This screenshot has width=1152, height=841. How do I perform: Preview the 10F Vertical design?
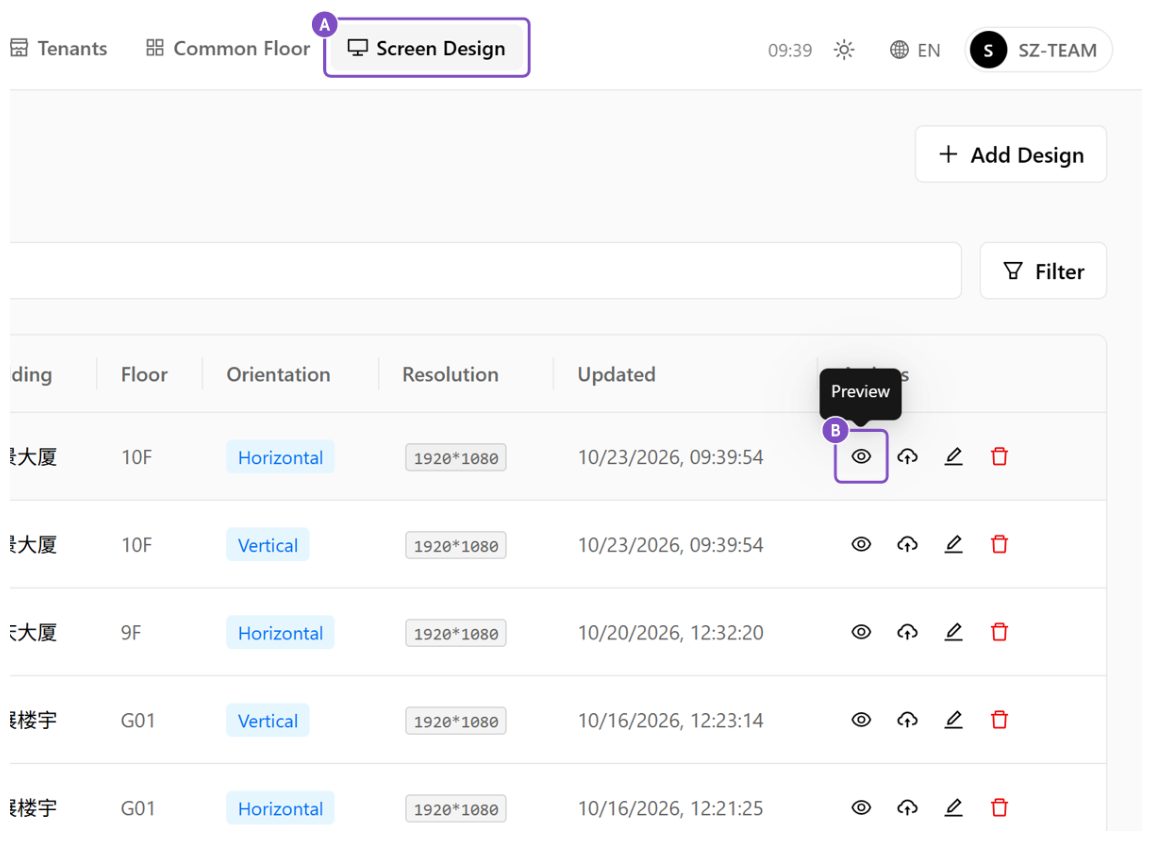pos(861,544)
